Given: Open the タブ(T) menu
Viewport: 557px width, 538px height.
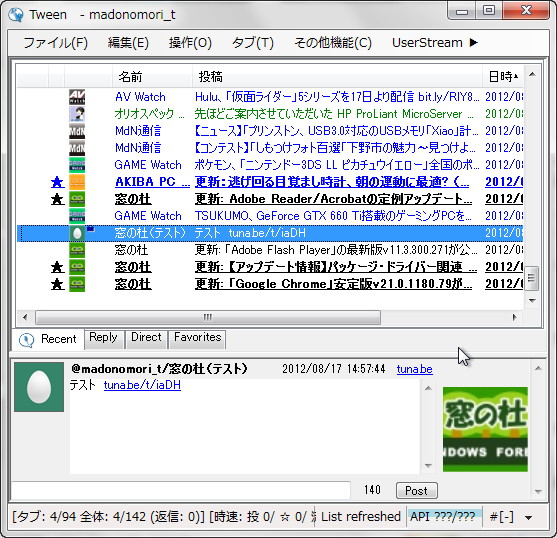Looking at the screenshot, I should click(253, 43).
